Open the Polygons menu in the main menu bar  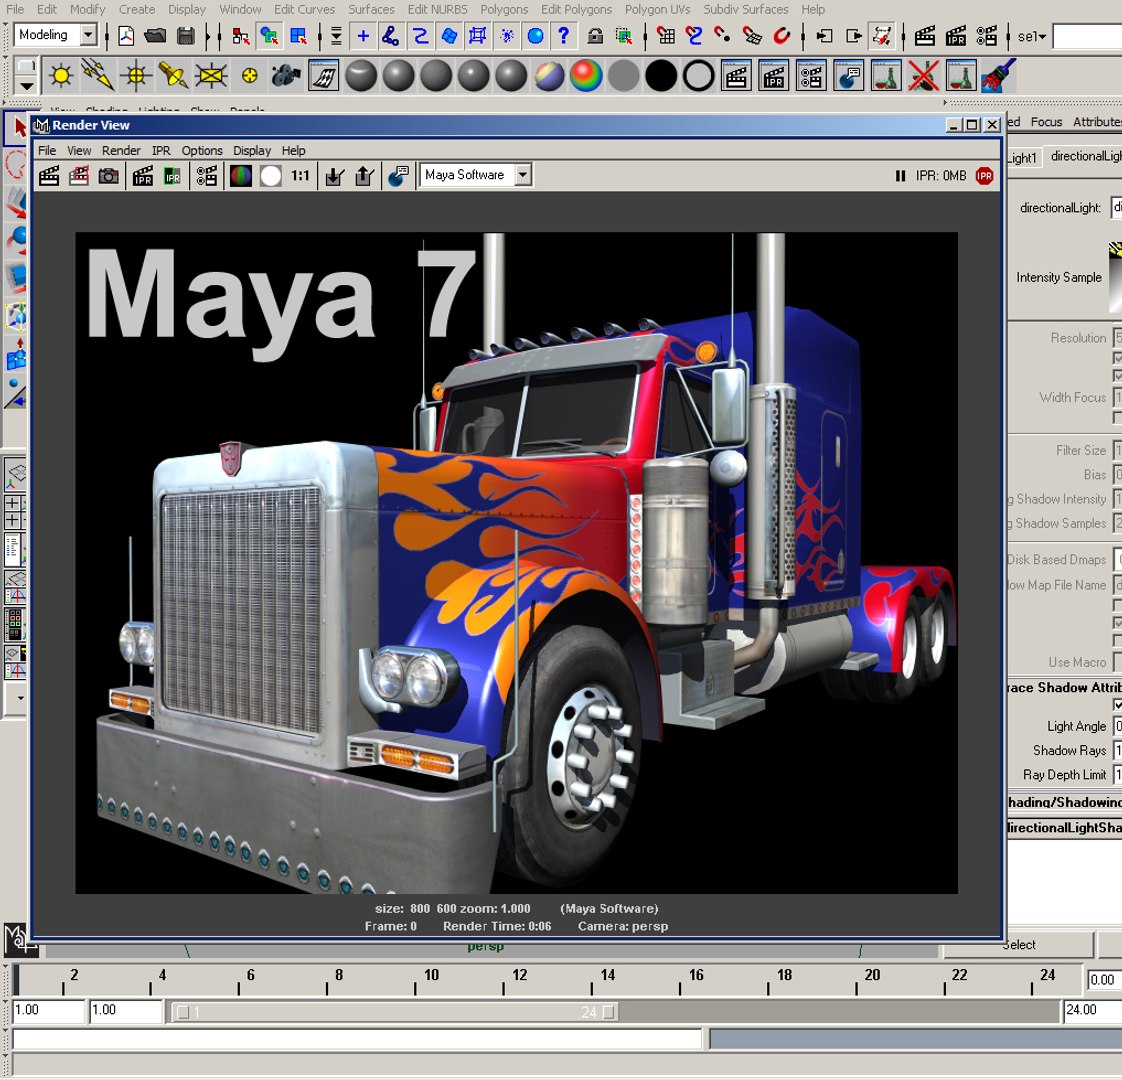(504, 9)
